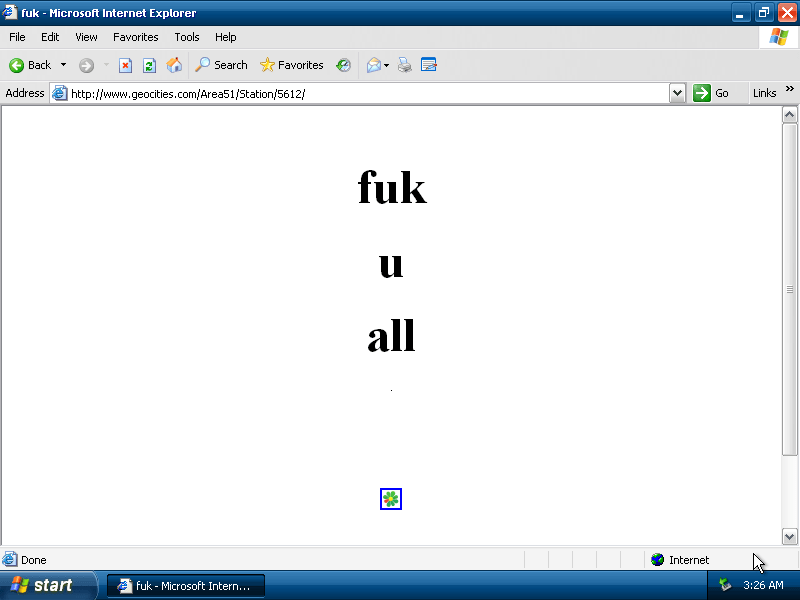
Task: Click the heading word "fuk"
Action: tap(392, 187)
